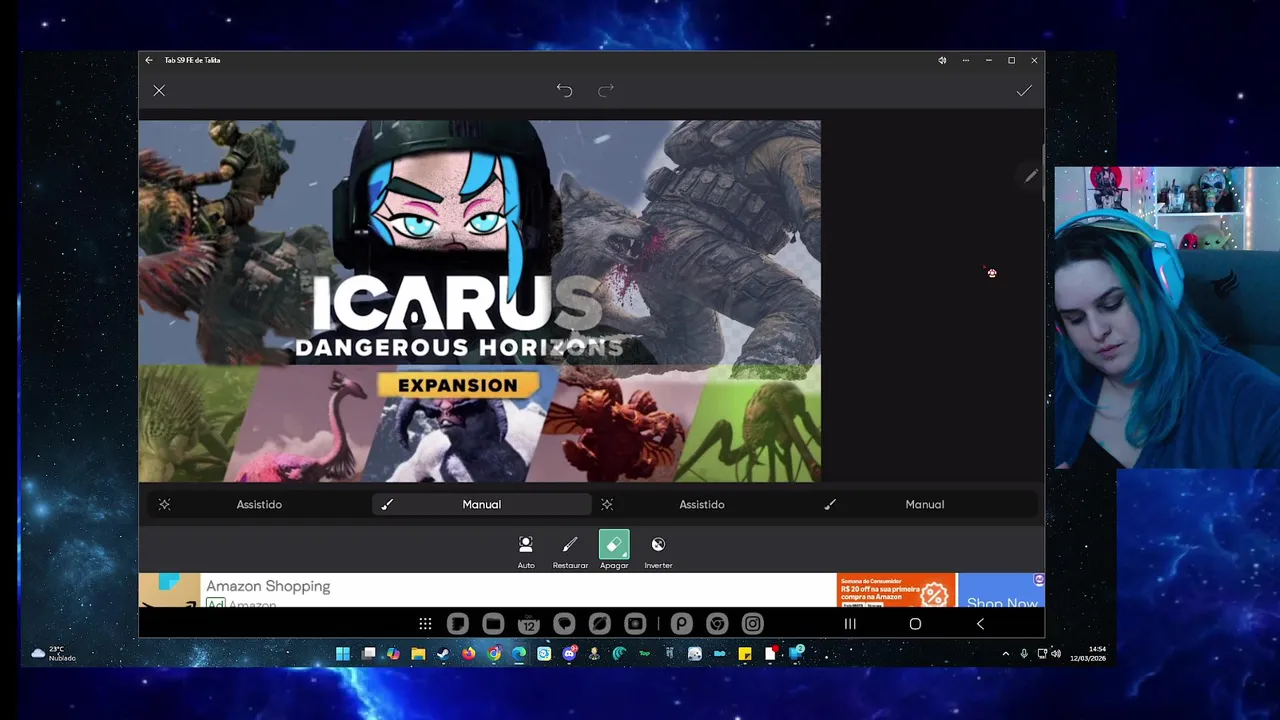
Task: Open Microsoft Edge in the Windows taskbar
Action: coord(518,654)
